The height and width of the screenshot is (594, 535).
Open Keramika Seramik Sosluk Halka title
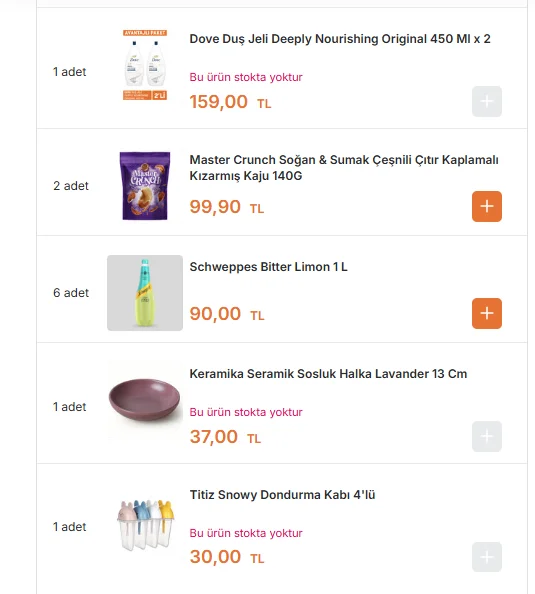coord(328,374)
